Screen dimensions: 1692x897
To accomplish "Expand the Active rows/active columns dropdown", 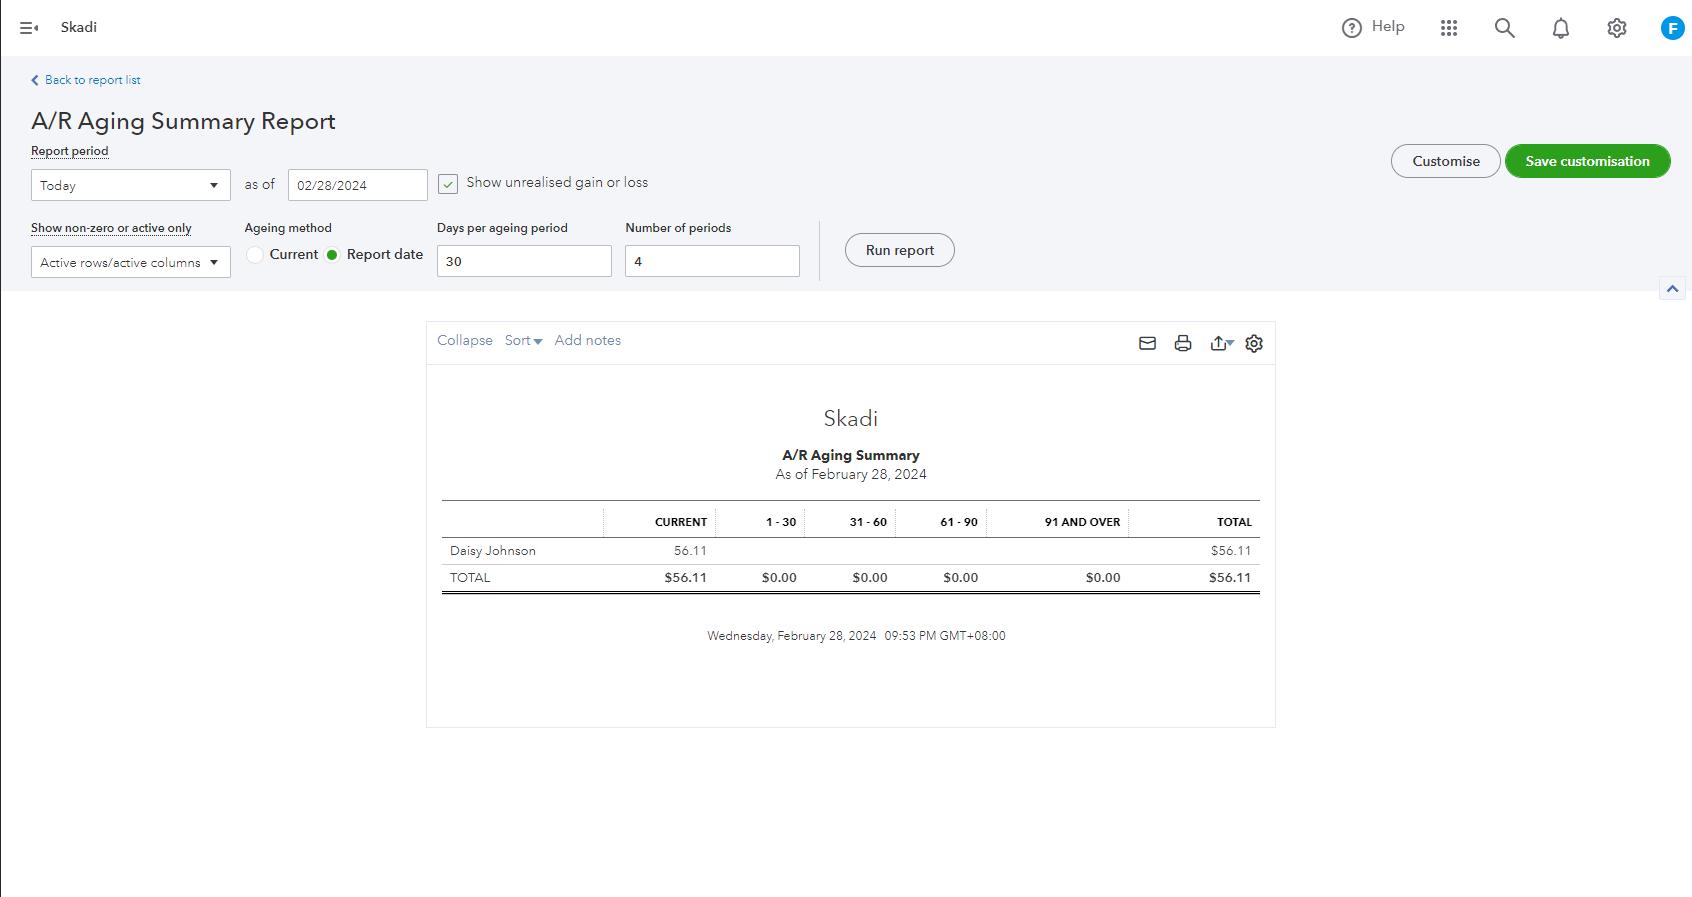I will point(130,262).
